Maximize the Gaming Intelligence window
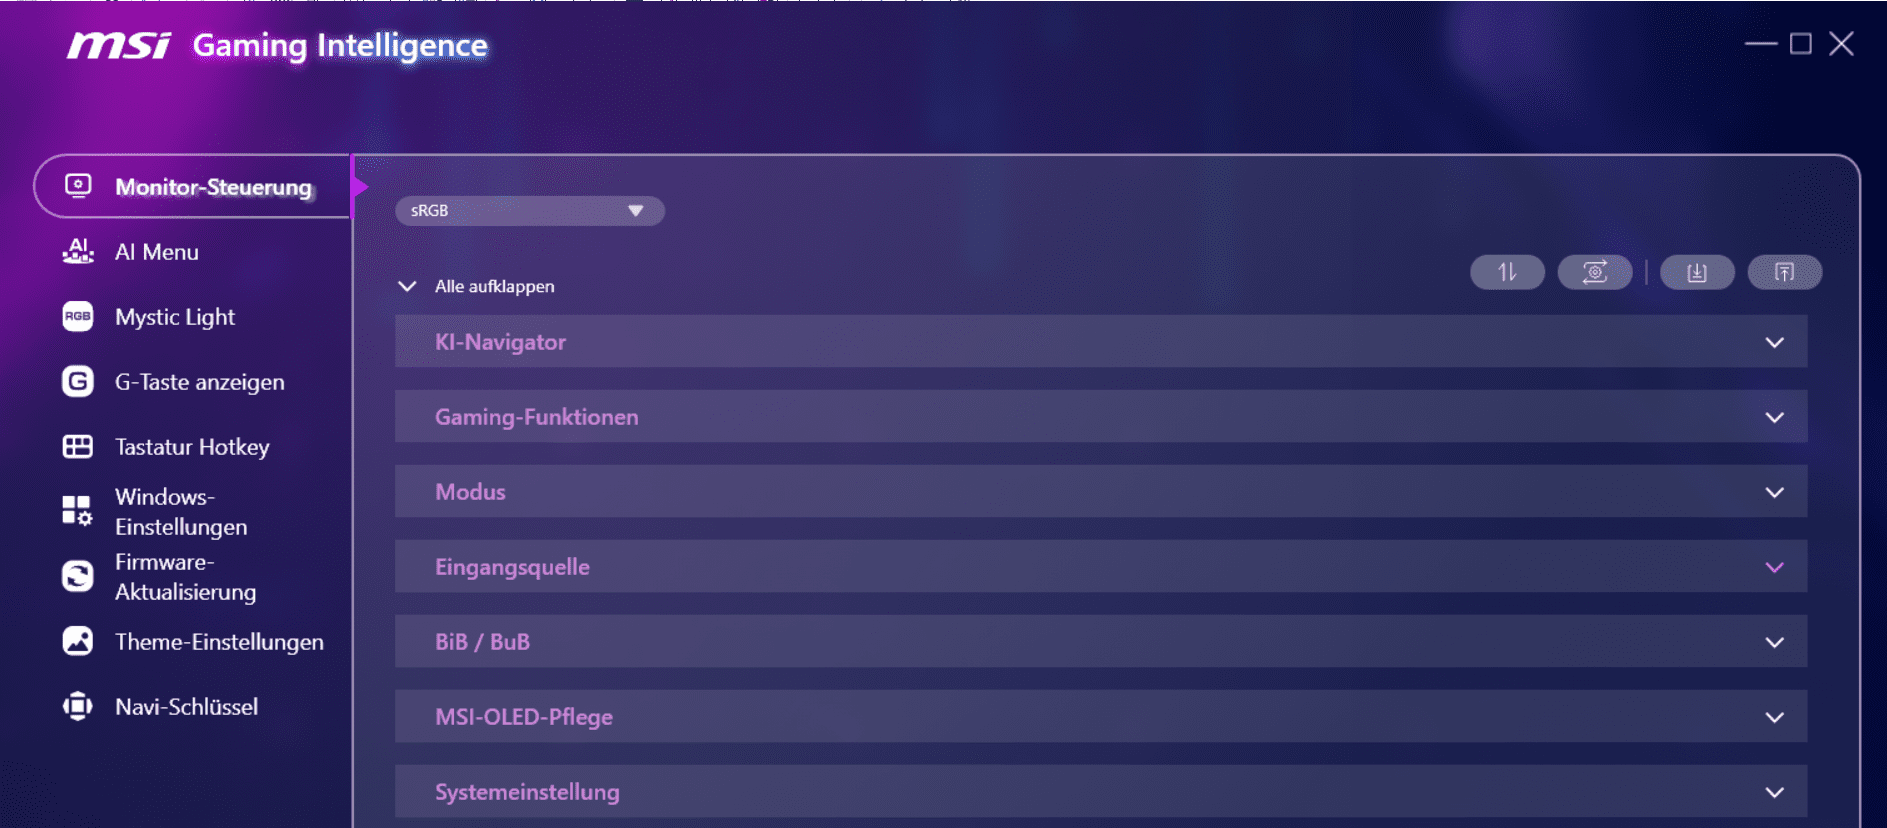This screenshot has width=1887, height=828. point(1801,44)
